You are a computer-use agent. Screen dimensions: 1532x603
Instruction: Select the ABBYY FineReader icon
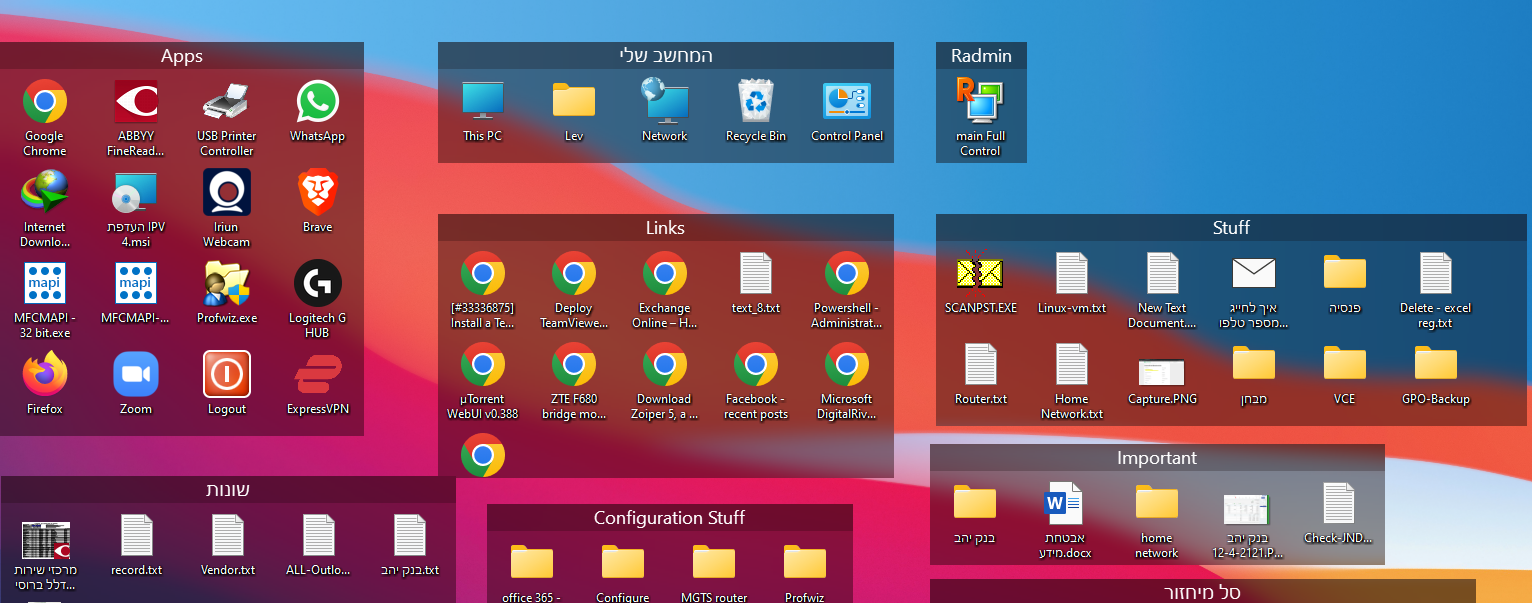[x=136, y=101]
